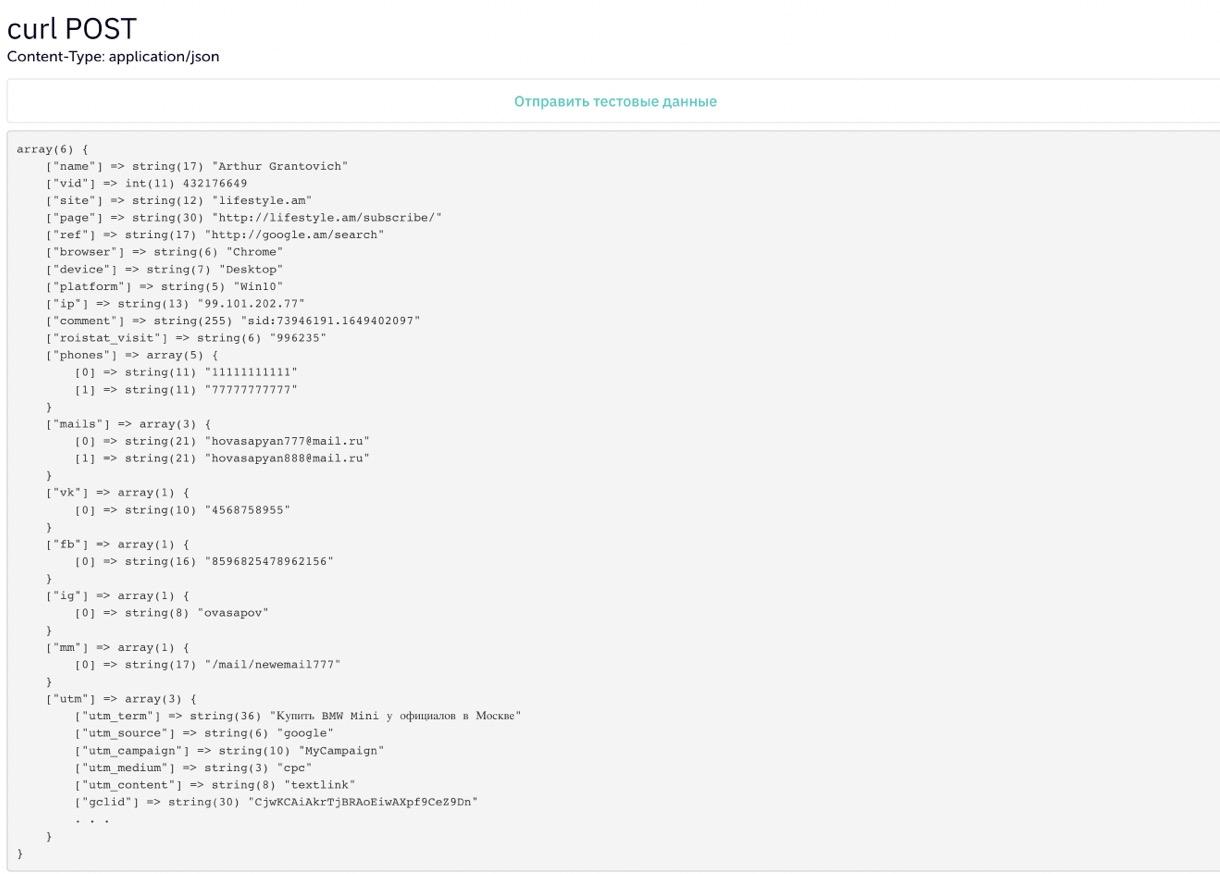Viewport: 1220px width, 874px height.
Task: Click the 'Отправить тестовые данные' button
Action: [615, 102]
